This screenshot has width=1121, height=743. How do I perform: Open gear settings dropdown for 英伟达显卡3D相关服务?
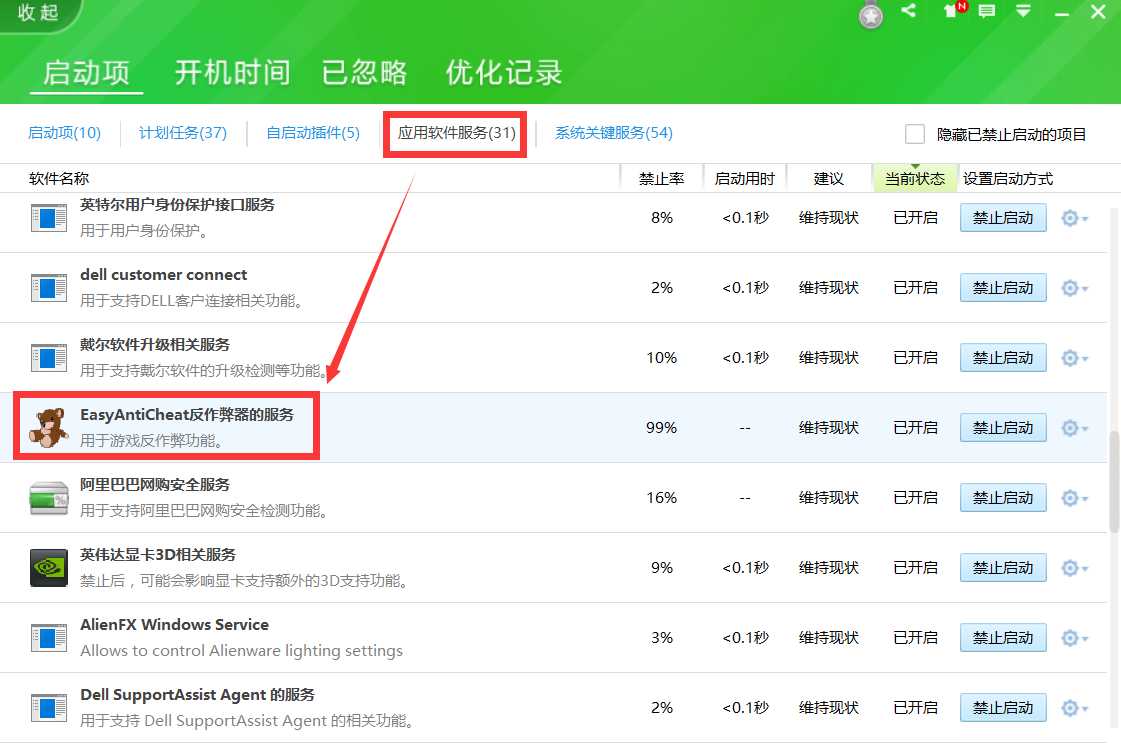tap(1074, 568)
